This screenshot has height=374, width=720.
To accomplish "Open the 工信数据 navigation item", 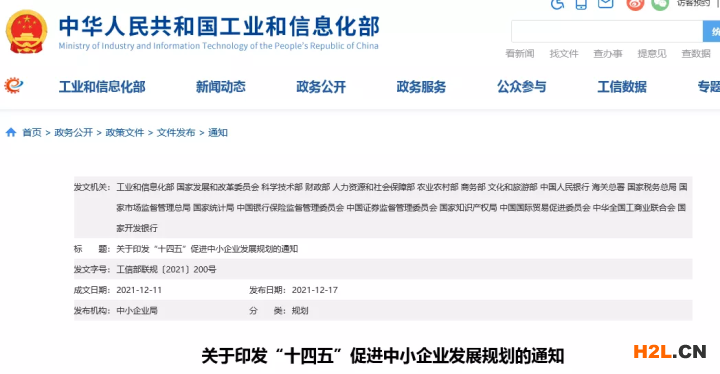I will tap(622, 86).
